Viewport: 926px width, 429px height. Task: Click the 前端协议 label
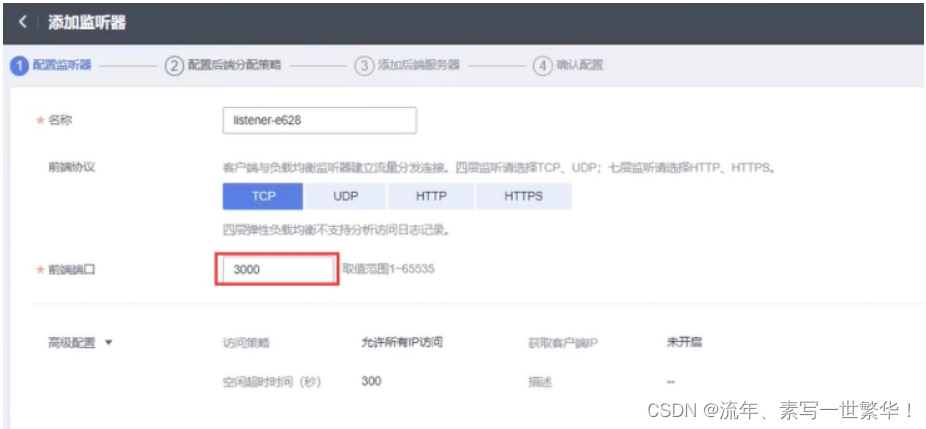point(71,167)
